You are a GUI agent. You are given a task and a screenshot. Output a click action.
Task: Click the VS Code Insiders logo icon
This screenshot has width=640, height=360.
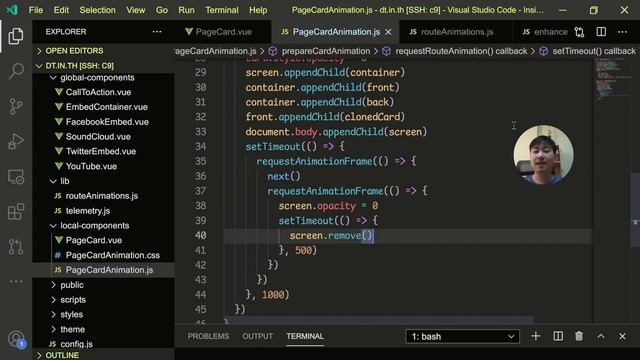pyautogui.click(x=12, y=10)
